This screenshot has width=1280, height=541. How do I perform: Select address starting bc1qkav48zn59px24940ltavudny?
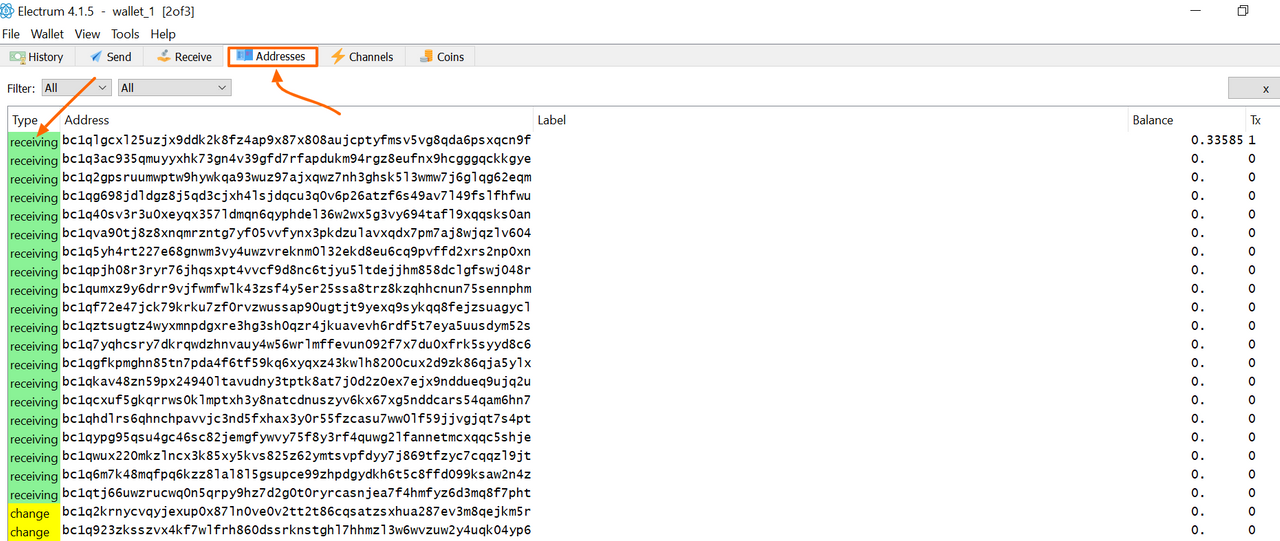click(x=297, y=382)
